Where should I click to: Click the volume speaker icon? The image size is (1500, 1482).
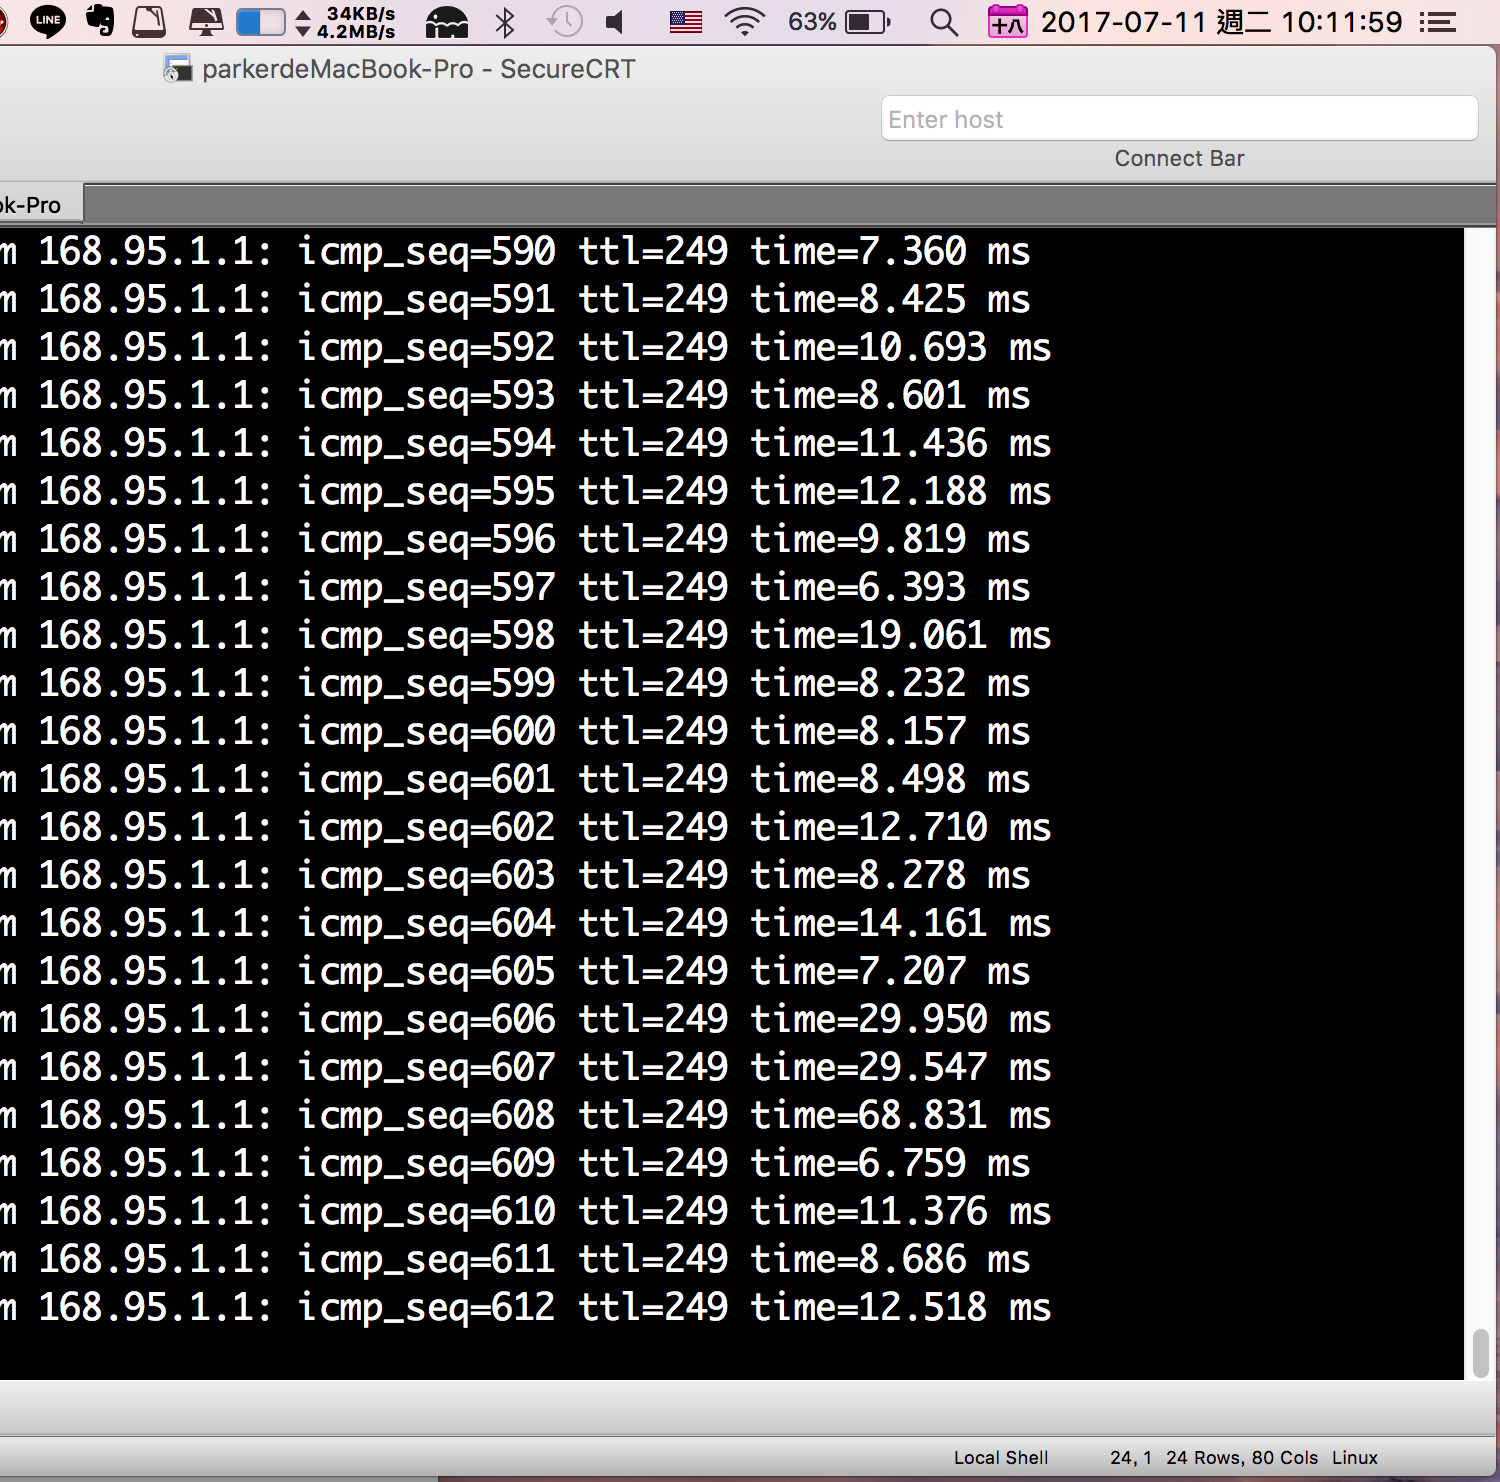click(x=616, y=22)
